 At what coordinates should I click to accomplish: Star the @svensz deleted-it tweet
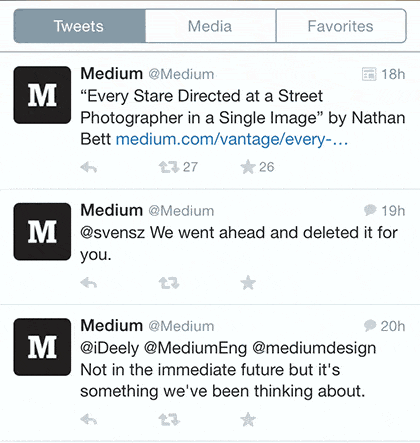point(248,283)
